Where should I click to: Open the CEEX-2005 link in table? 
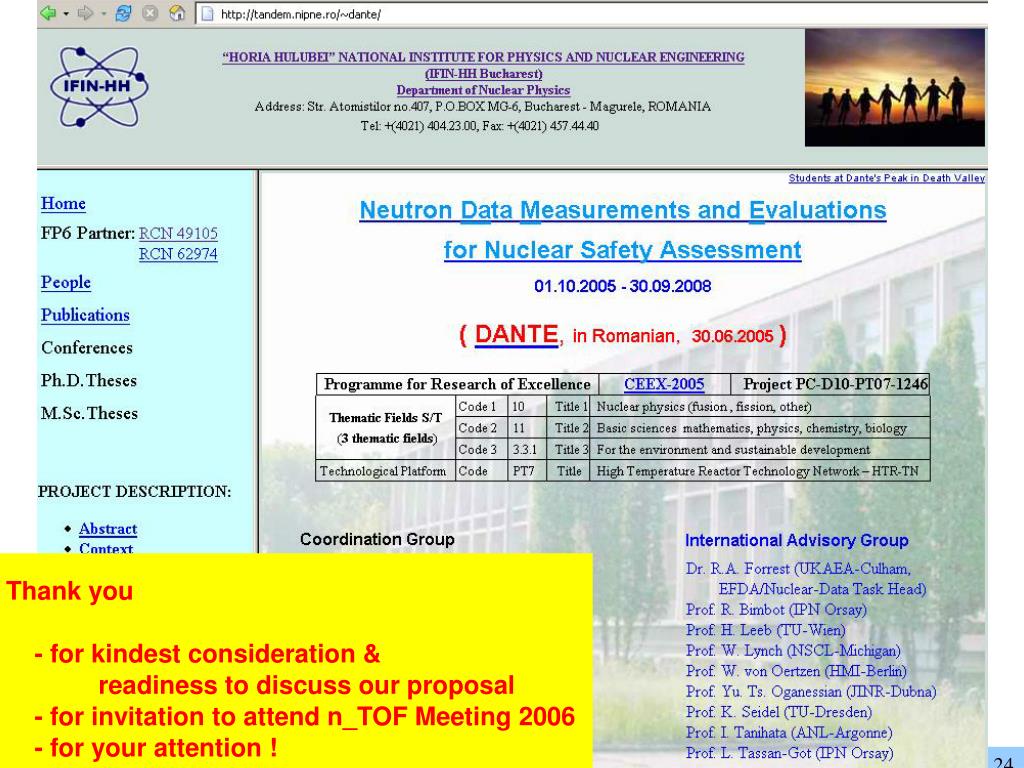[x=664, y=384]
